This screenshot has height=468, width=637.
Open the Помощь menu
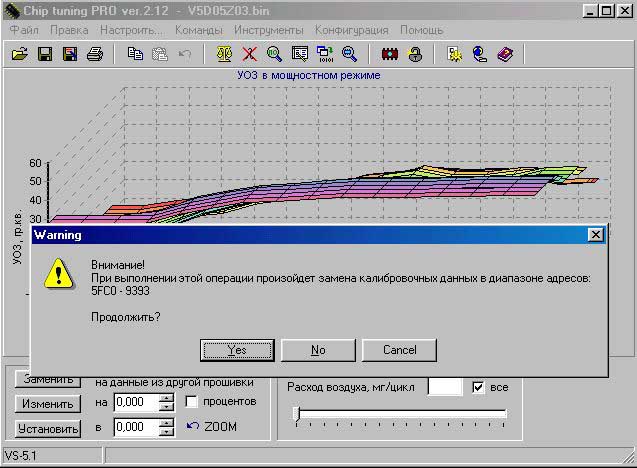tap(421, 30)
